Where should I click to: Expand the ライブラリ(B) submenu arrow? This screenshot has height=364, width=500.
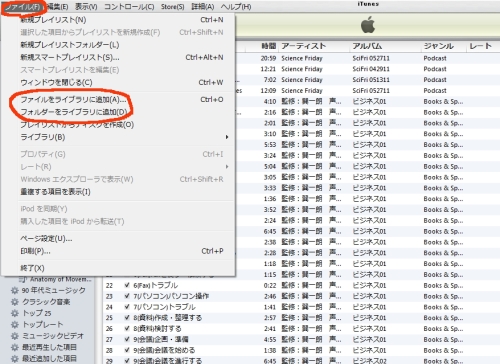click(x=227, y=137)
